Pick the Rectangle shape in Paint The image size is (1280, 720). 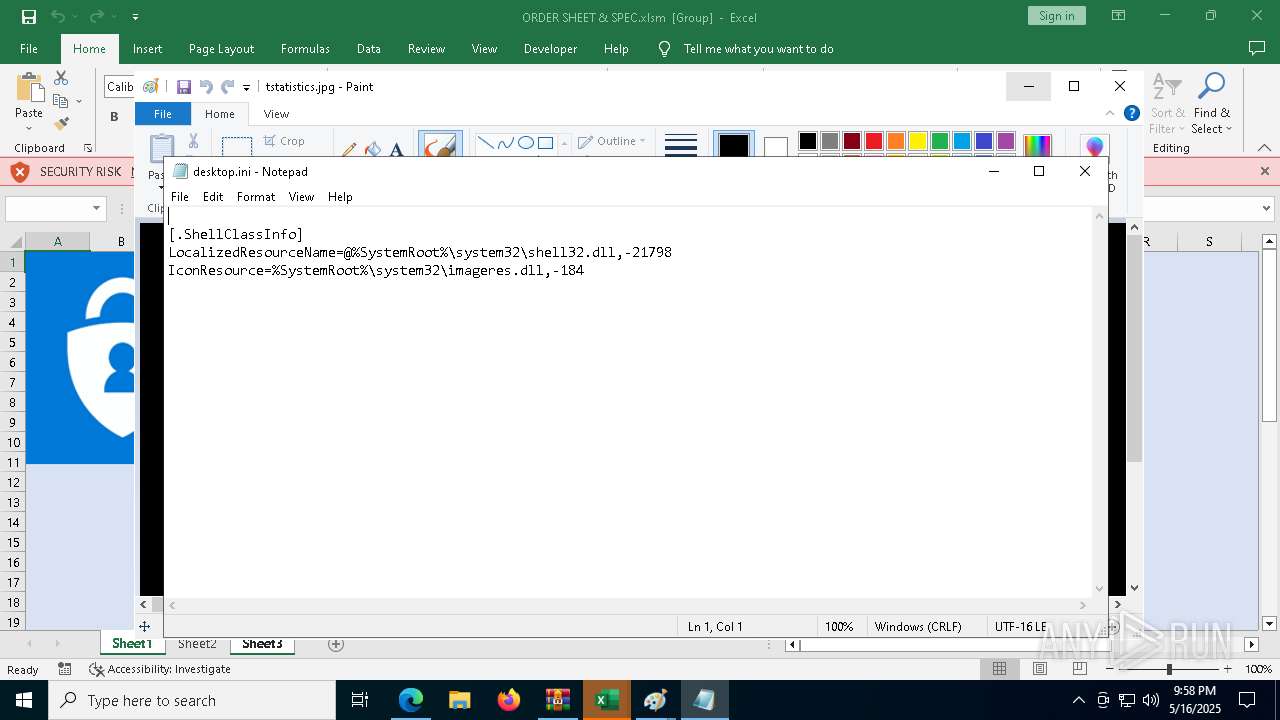[545, 143]
